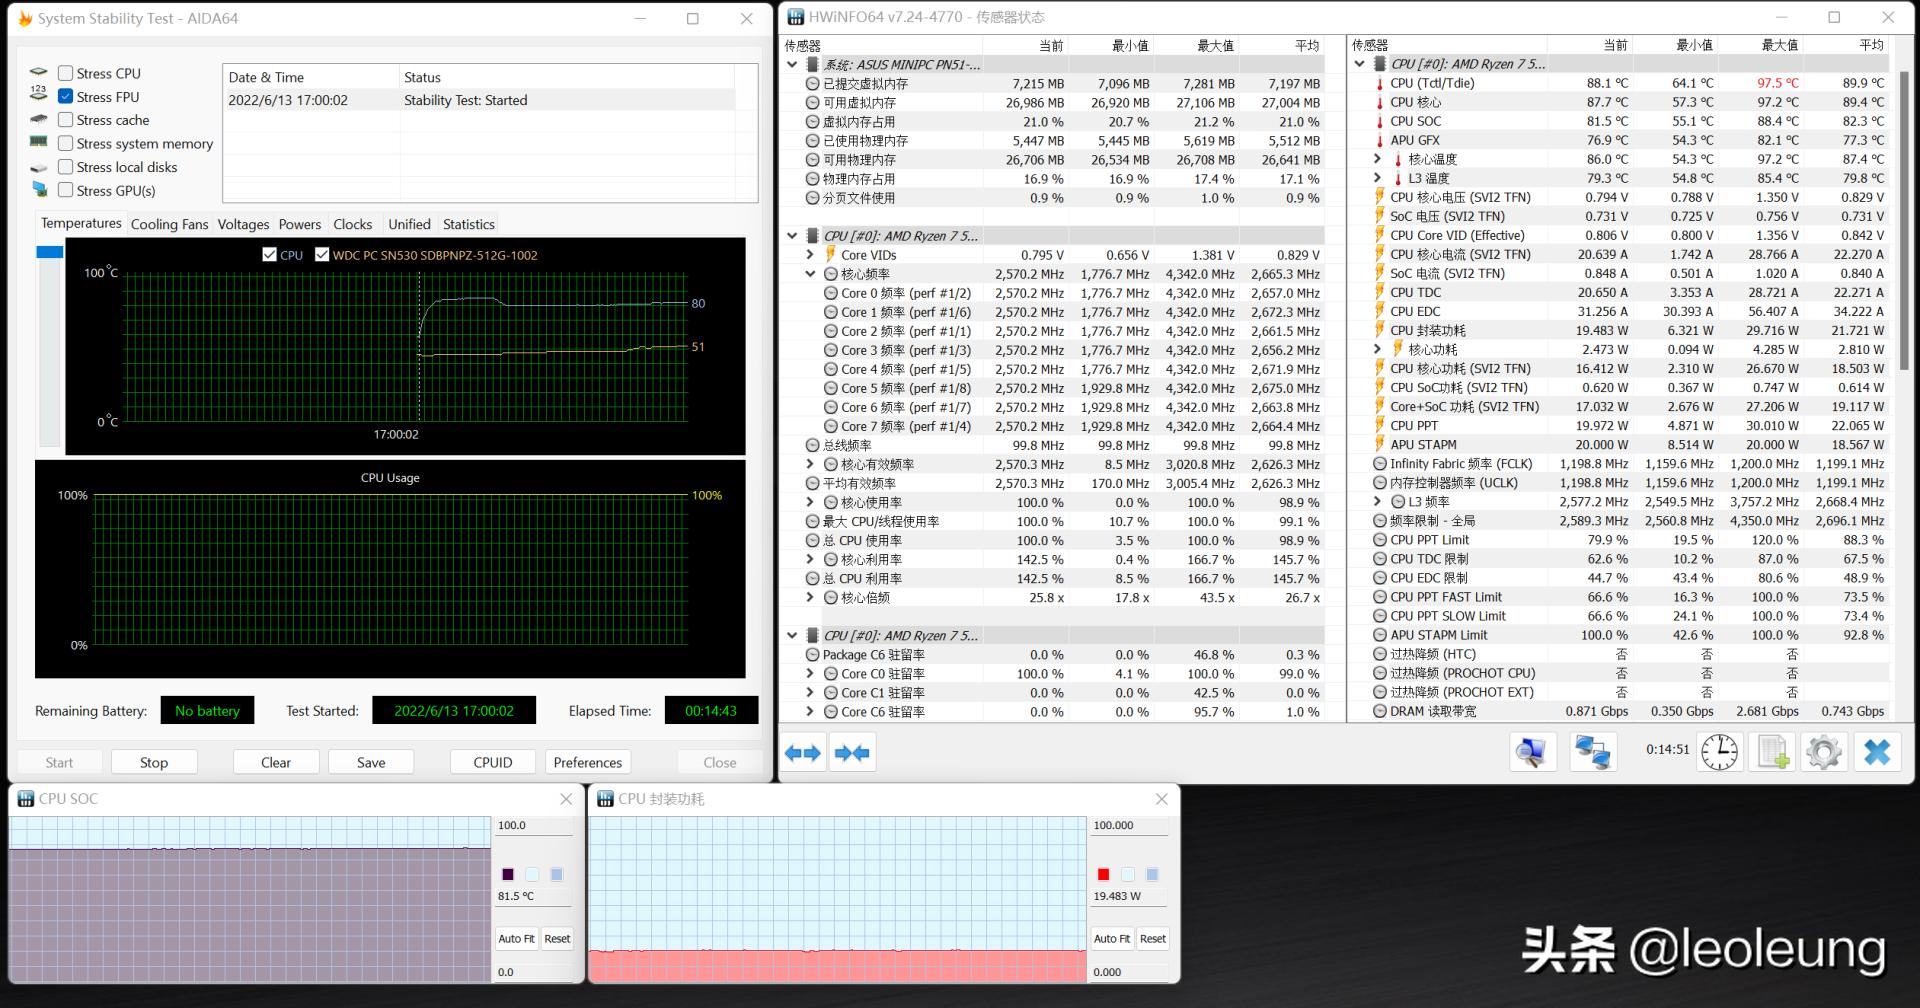Screen dimensions: 1920x1008
Task: Expand the Package C6 residency entry
Action: click(810, 654)
